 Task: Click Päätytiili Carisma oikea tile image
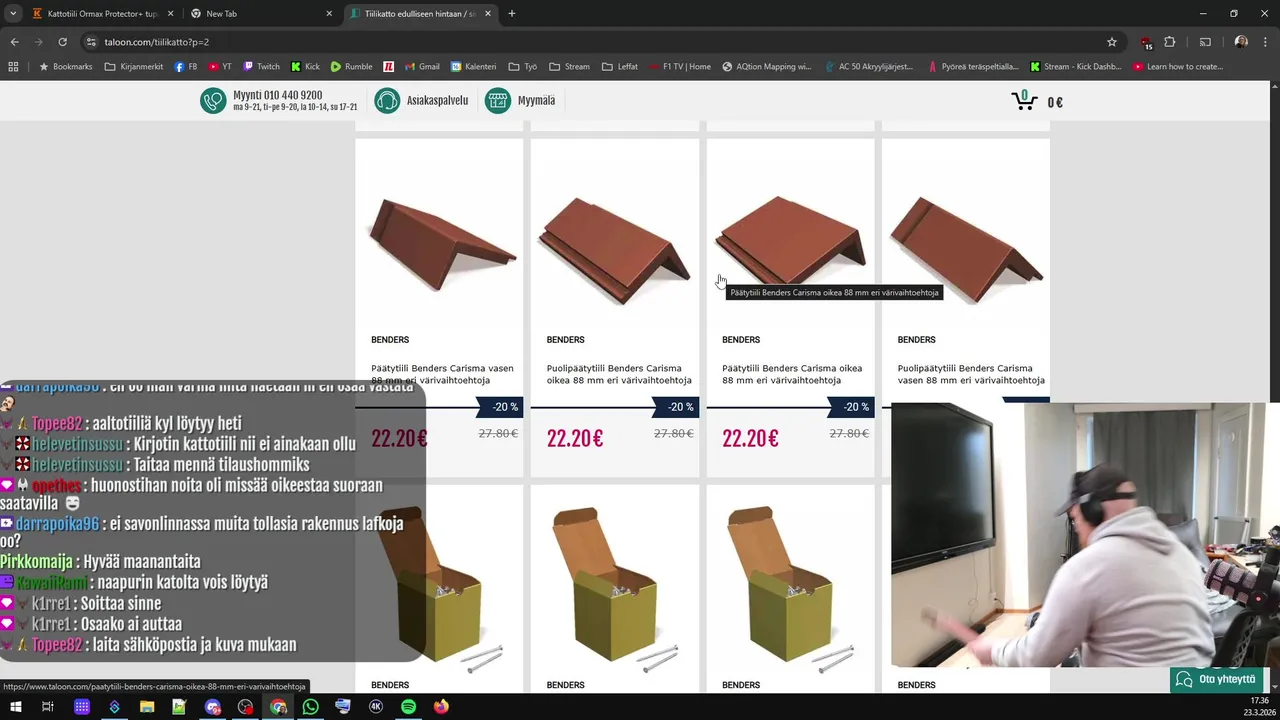(790, 240)
